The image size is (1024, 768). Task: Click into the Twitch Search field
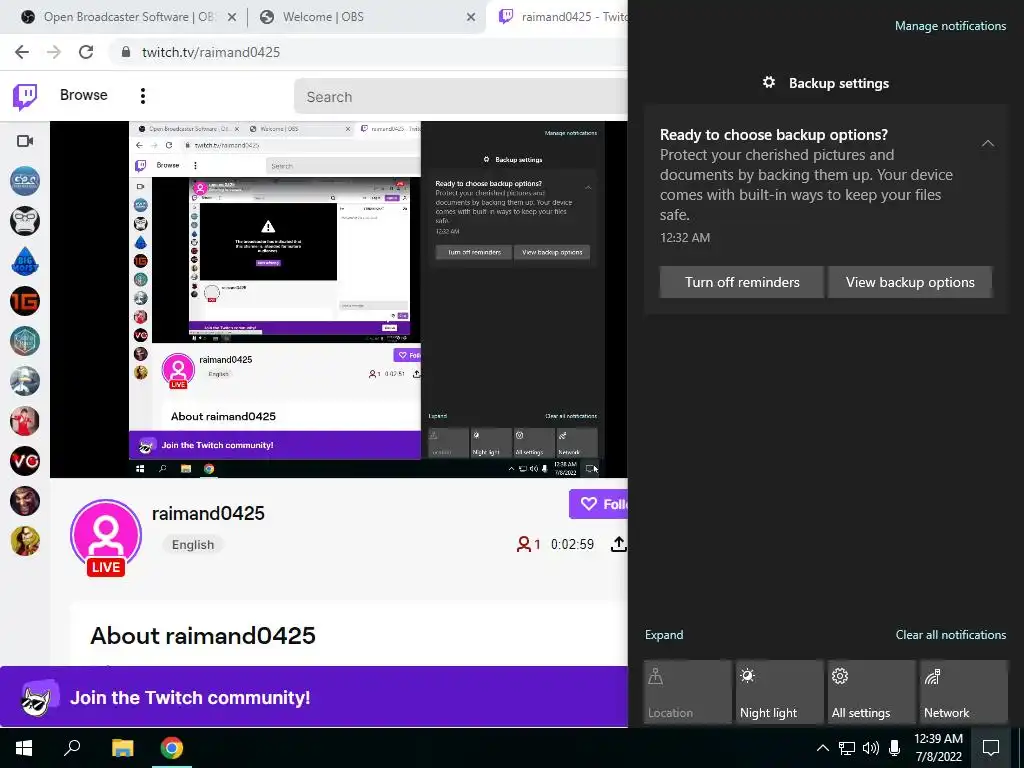[460, 97]
